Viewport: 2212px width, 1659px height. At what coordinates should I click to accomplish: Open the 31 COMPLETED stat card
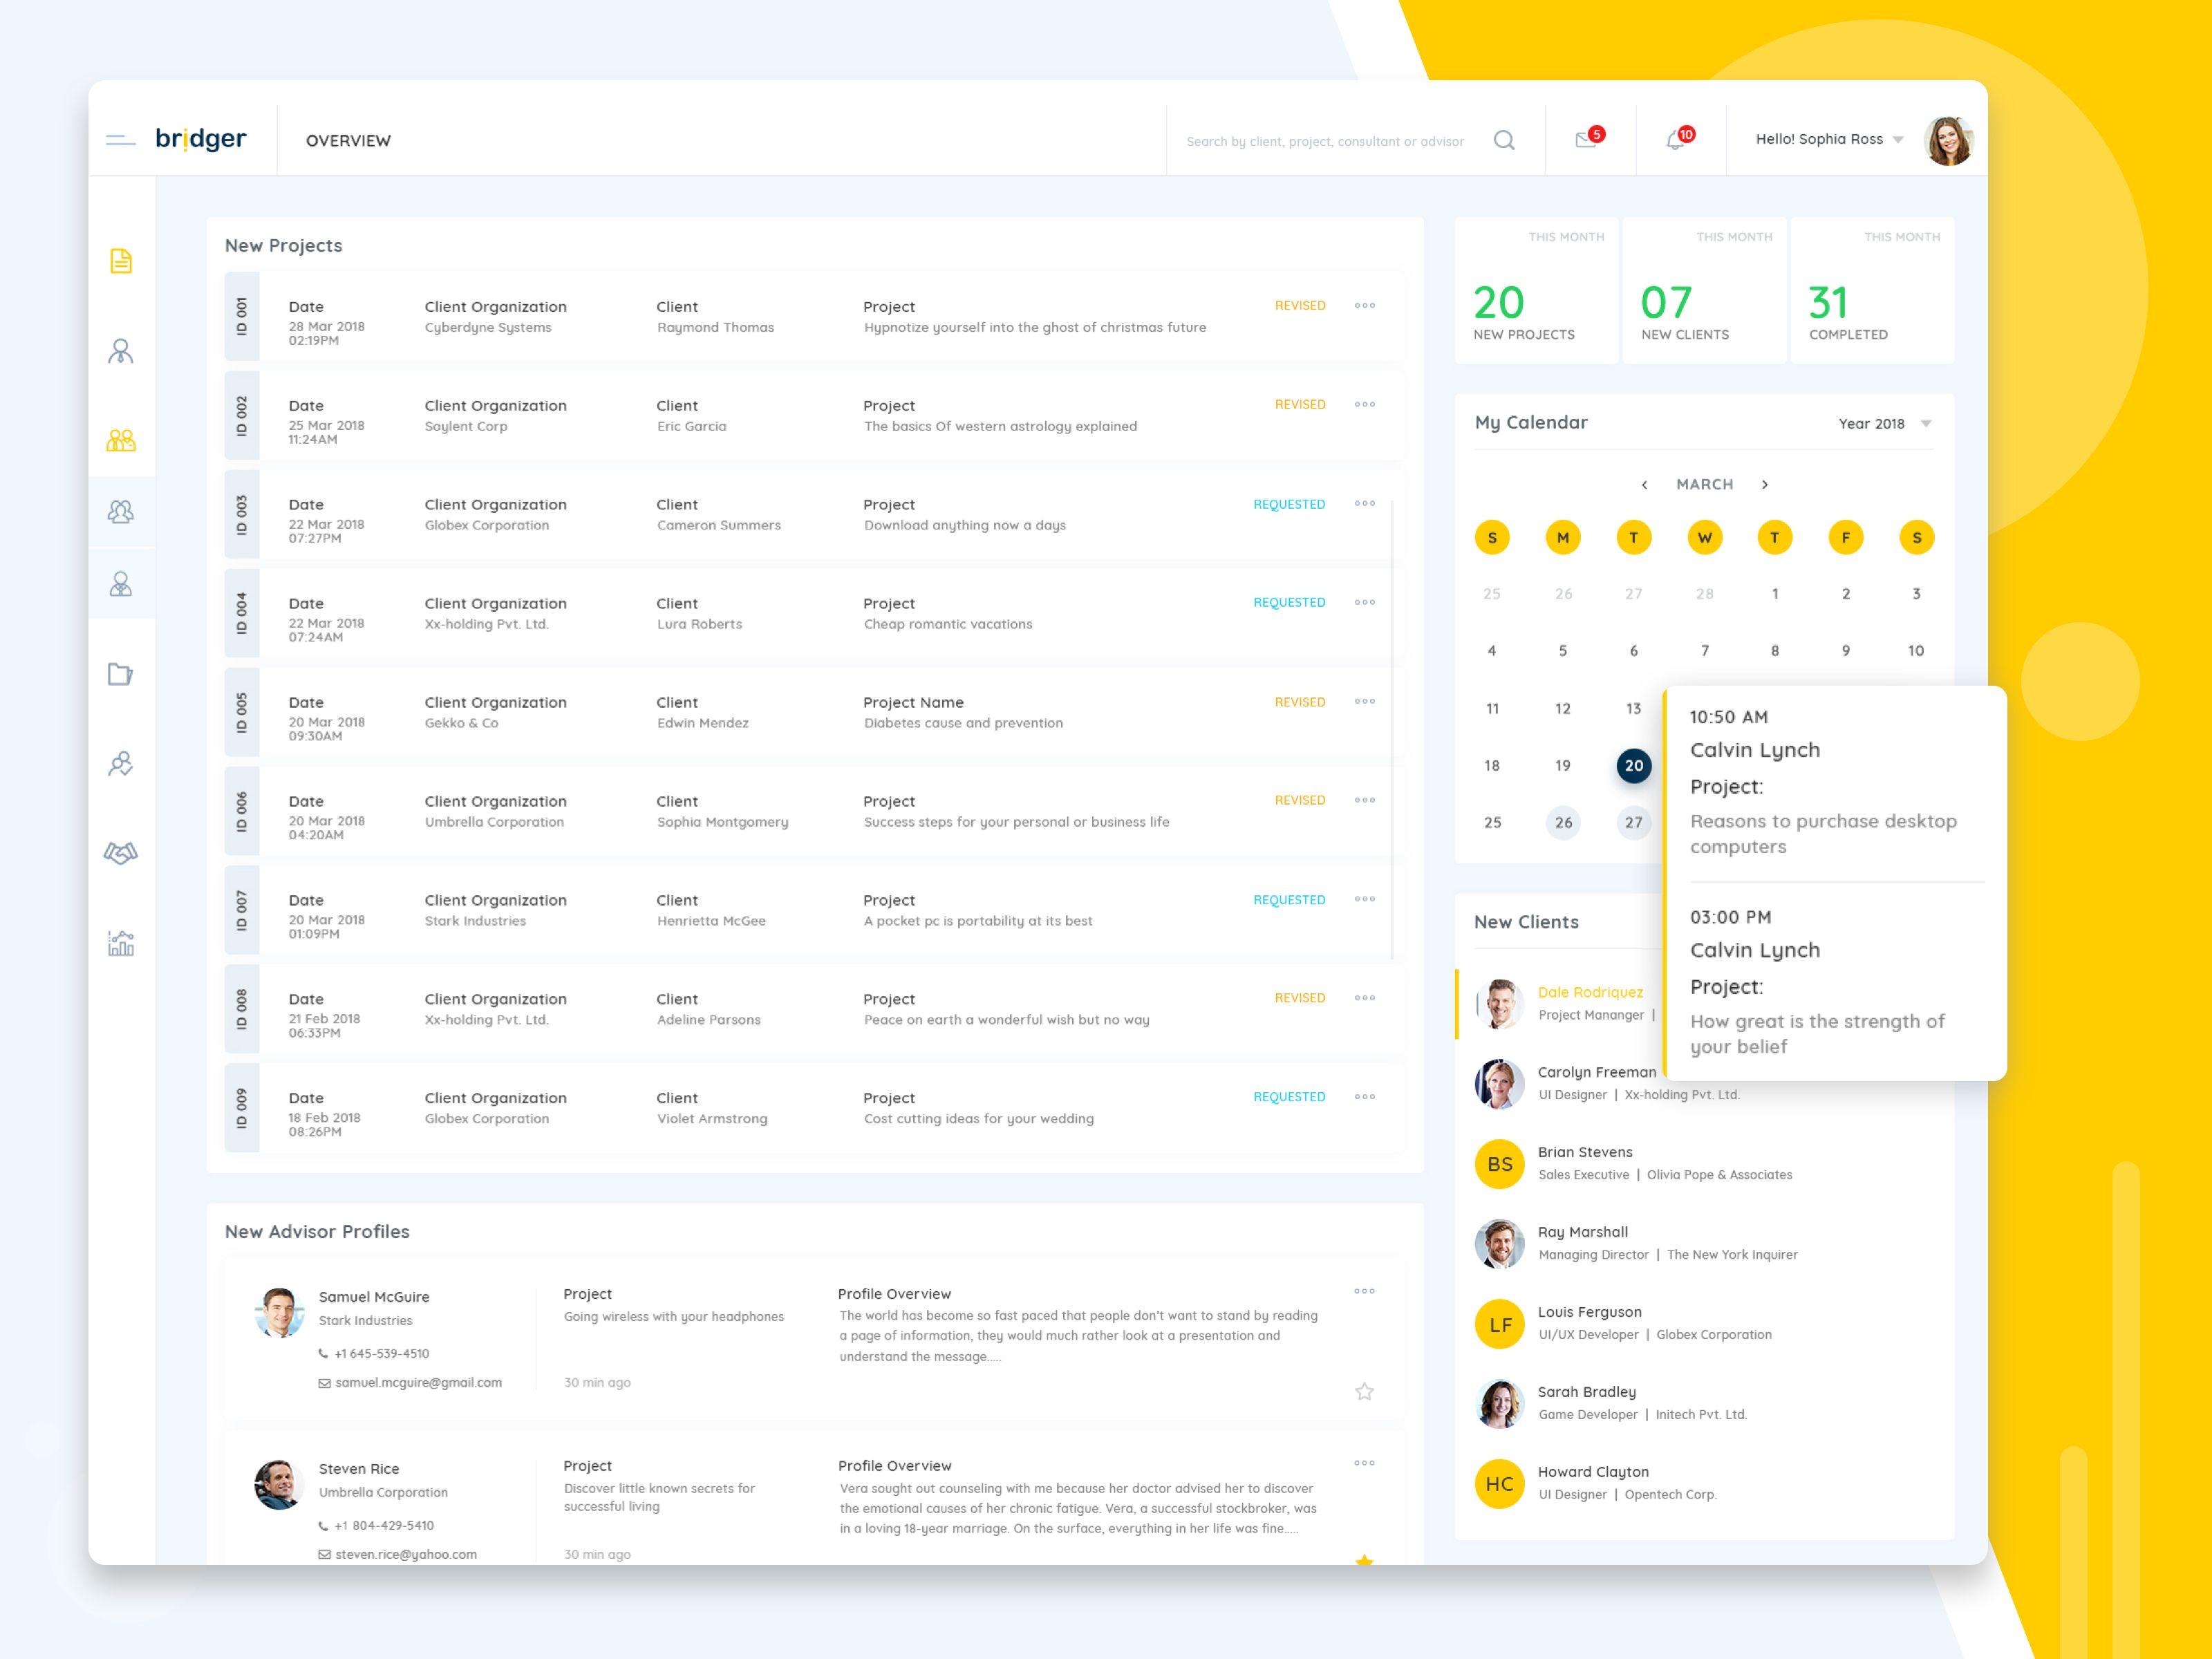coord(1872,291)
